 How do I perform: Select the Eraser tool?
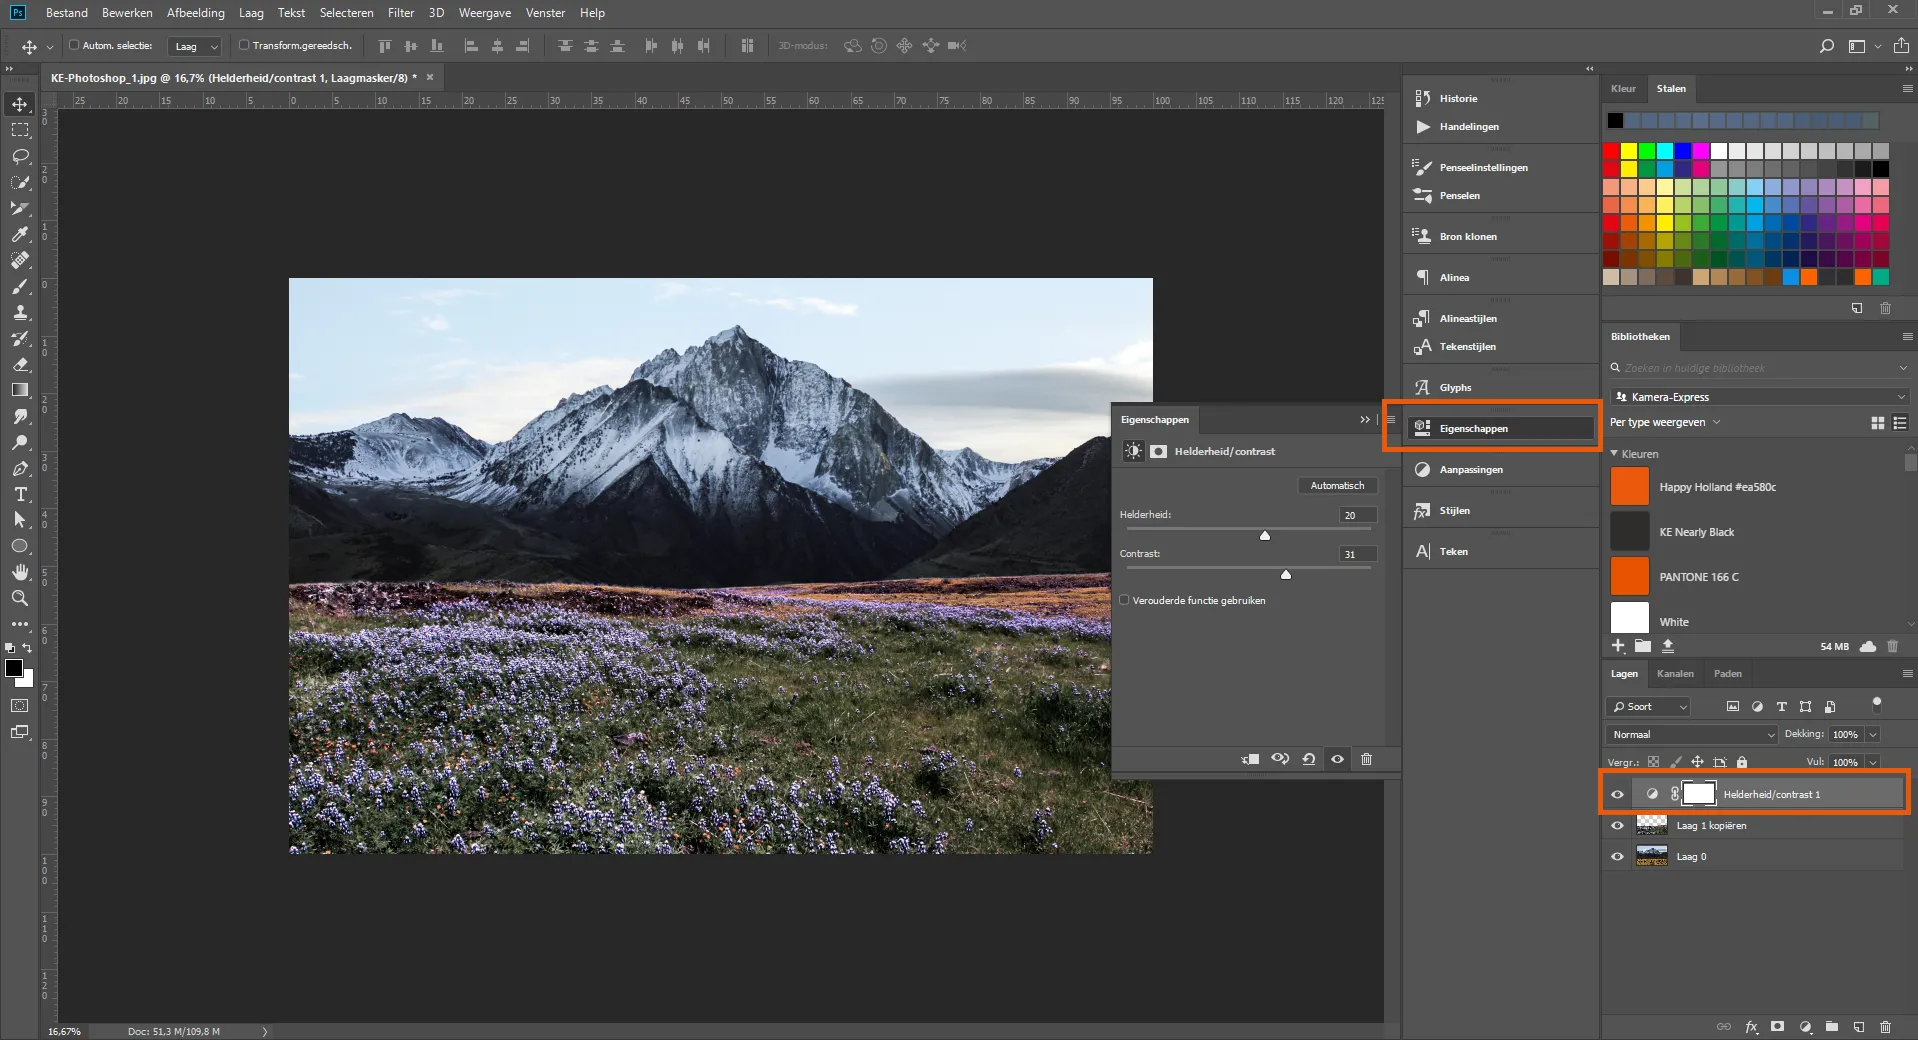20,364
